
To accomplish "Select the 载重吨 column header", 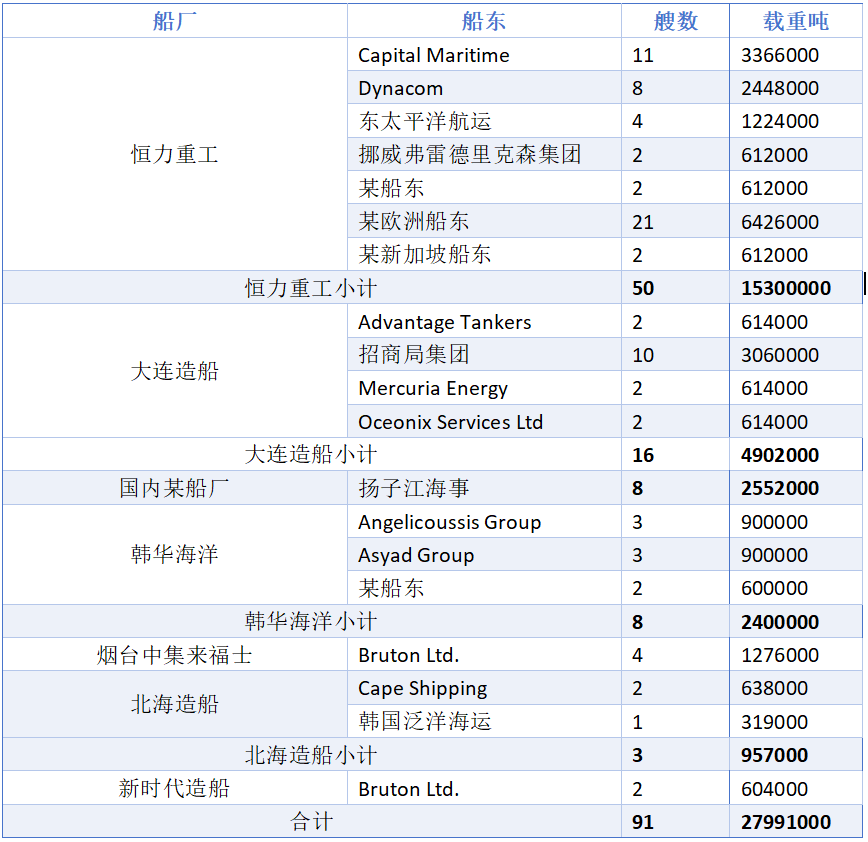I will (795, 21).
